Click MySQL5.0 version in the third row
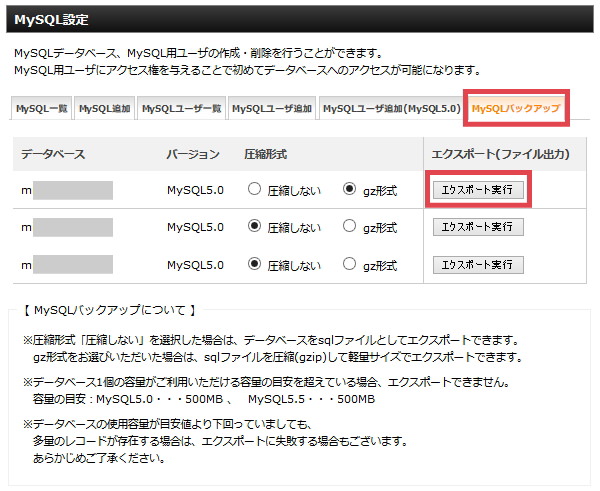Viewport: 600px width, 491px height. pyautogui.click(x=195, y=265)
